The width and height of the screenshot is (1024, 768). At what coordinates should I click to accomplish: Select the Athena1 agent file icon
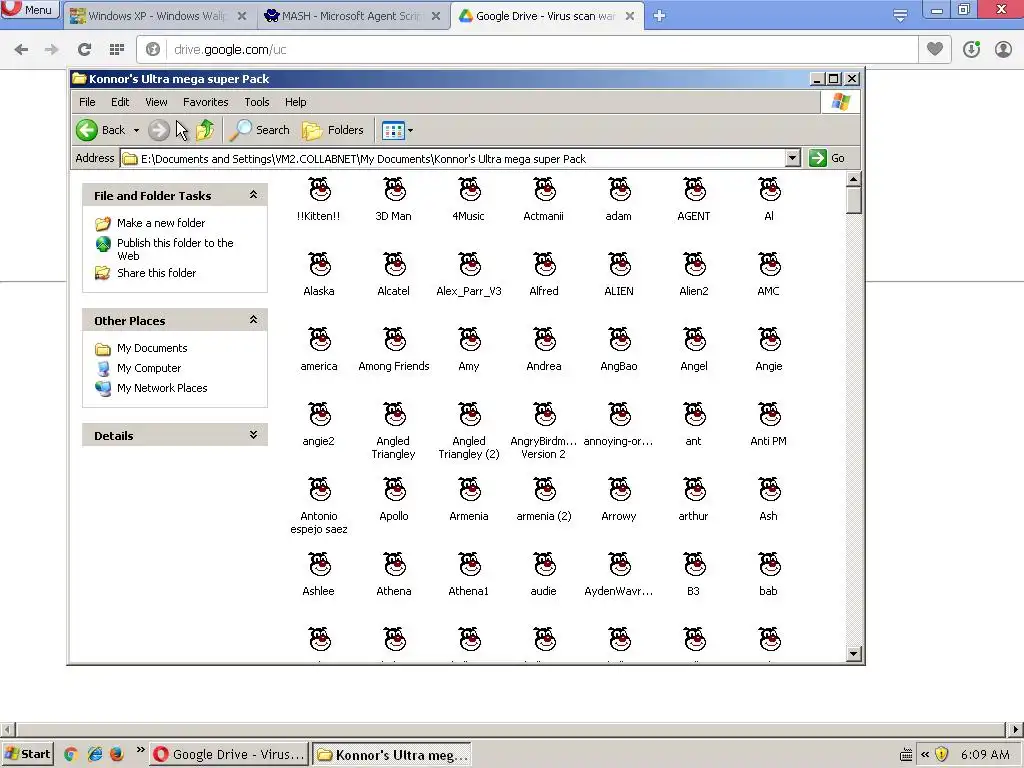[x=470, y=566]
